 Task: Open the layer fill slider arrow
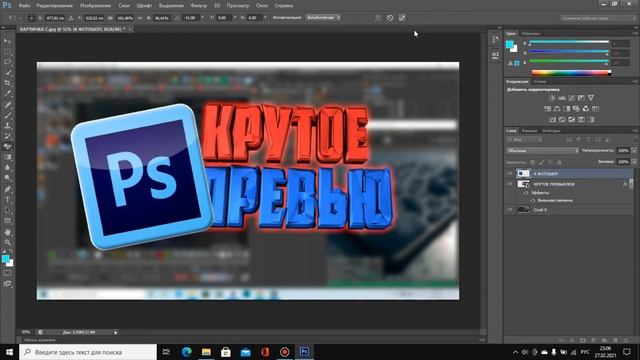coord(634,162)
